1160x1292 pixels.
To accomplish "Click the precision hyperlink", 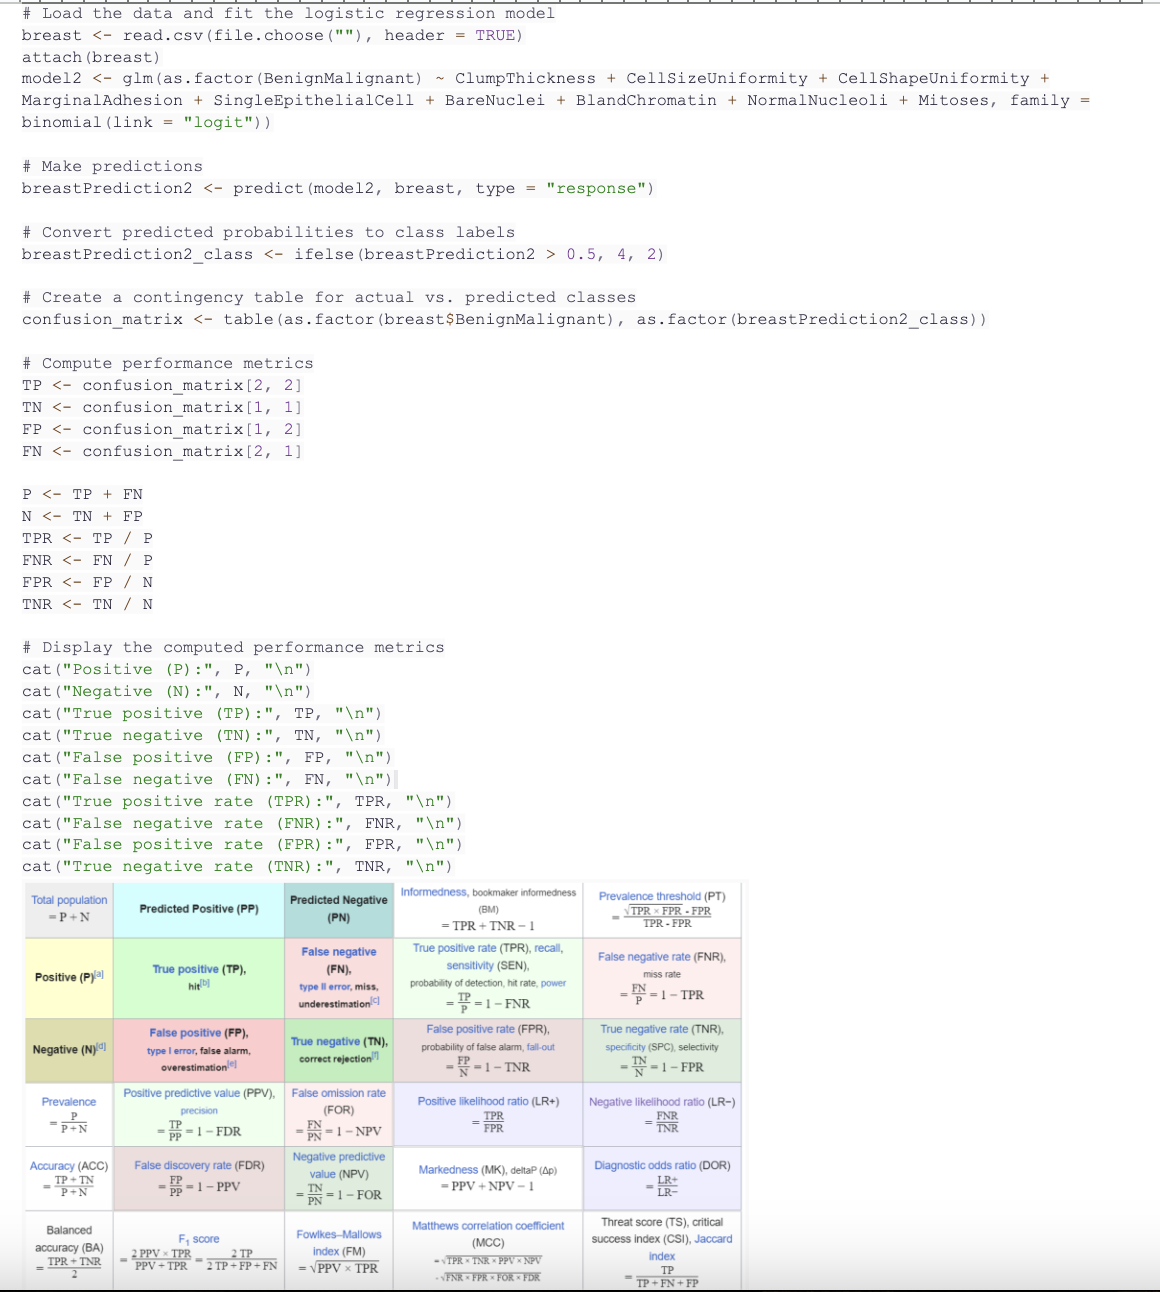I will coord(200,1109).
